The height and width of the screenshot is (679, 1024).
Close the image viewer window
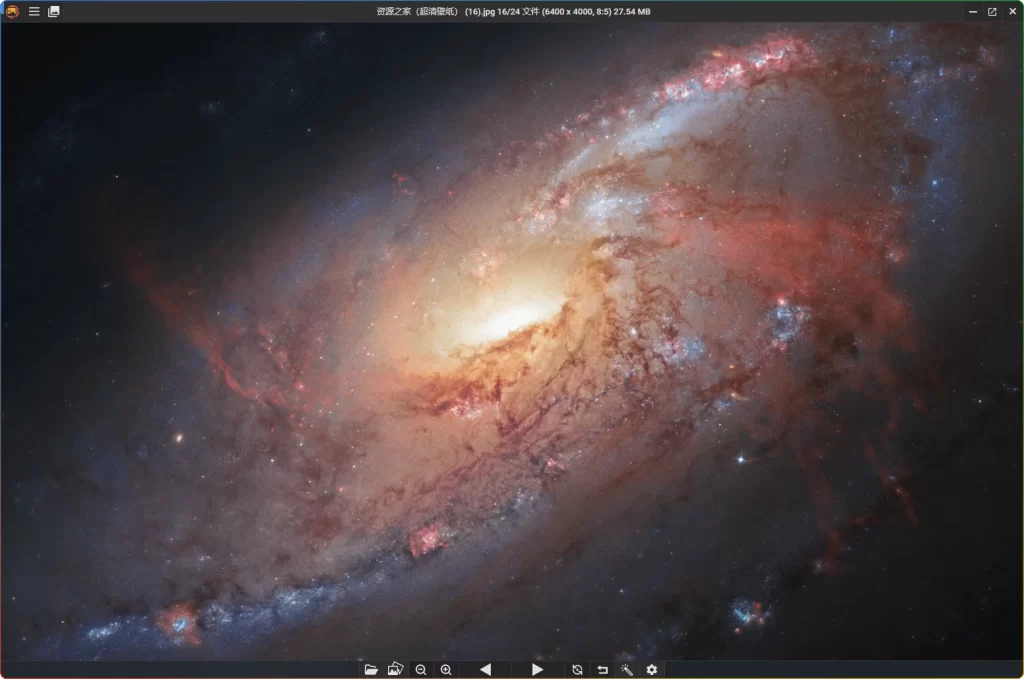(1011, 11)
